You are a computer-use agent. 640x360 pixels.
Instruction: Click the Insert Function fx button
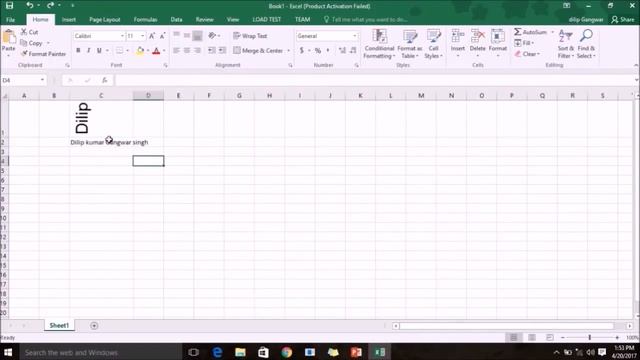(x=104, y=80)
